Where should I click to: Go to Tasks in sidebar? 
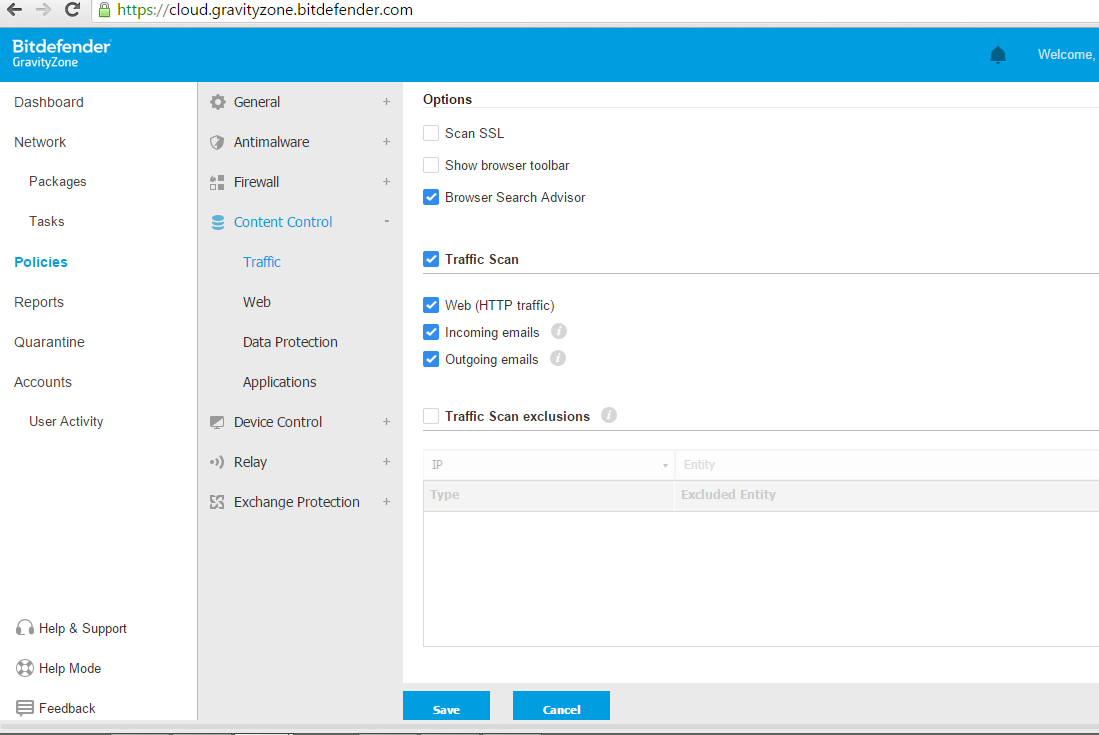click(46, 221)
